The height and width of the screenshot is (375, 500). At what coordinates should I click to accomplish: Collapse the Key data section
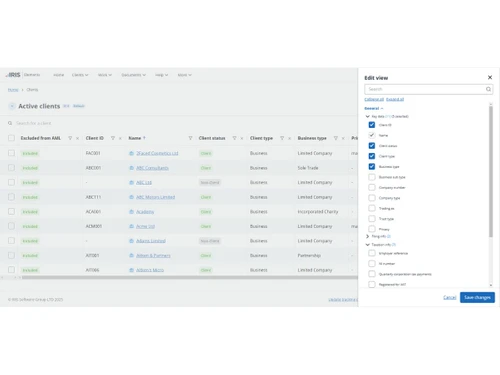(367, 116)
